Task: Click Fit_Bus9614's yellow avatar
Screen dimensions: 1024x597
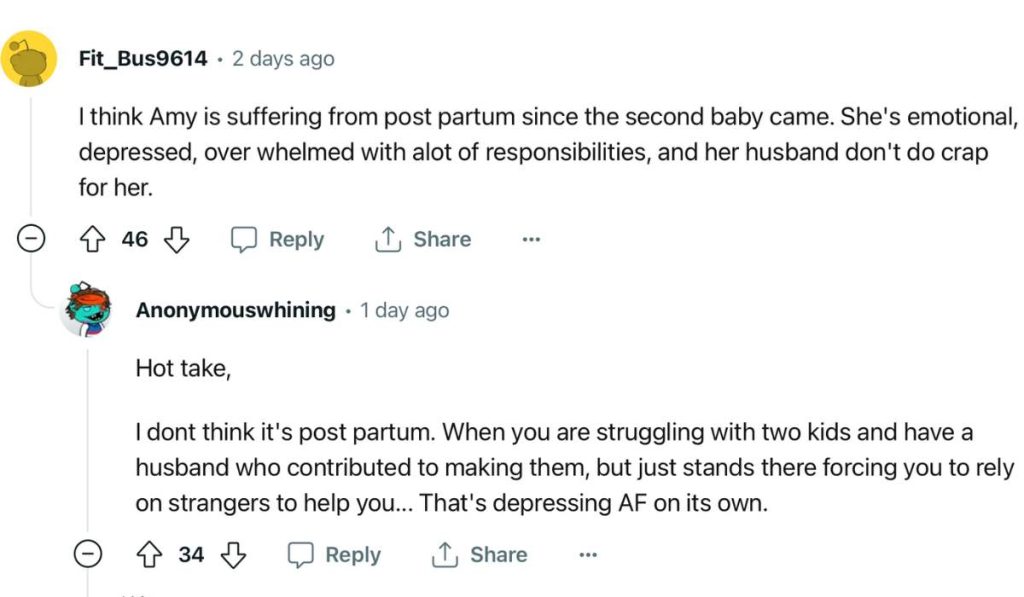Action: click(x=29, y=59)
